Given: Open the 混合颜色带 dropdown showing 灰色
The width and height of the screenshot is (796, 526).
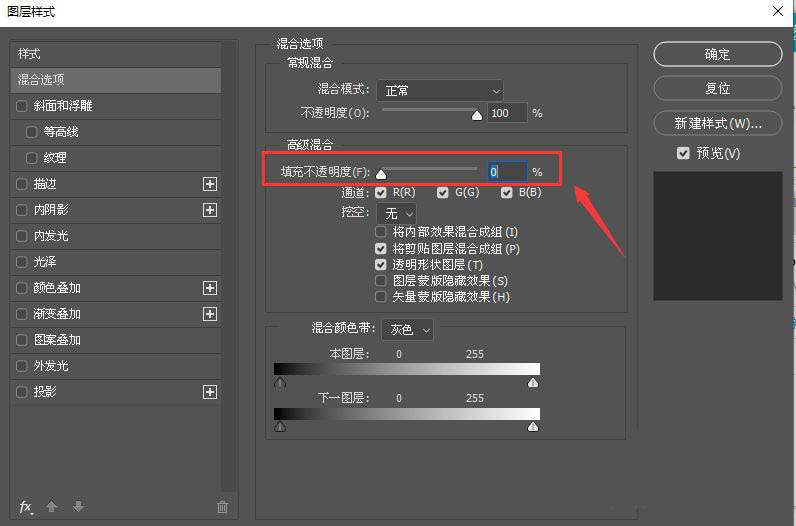Looking at the screenshot, I should click(407, 330).
